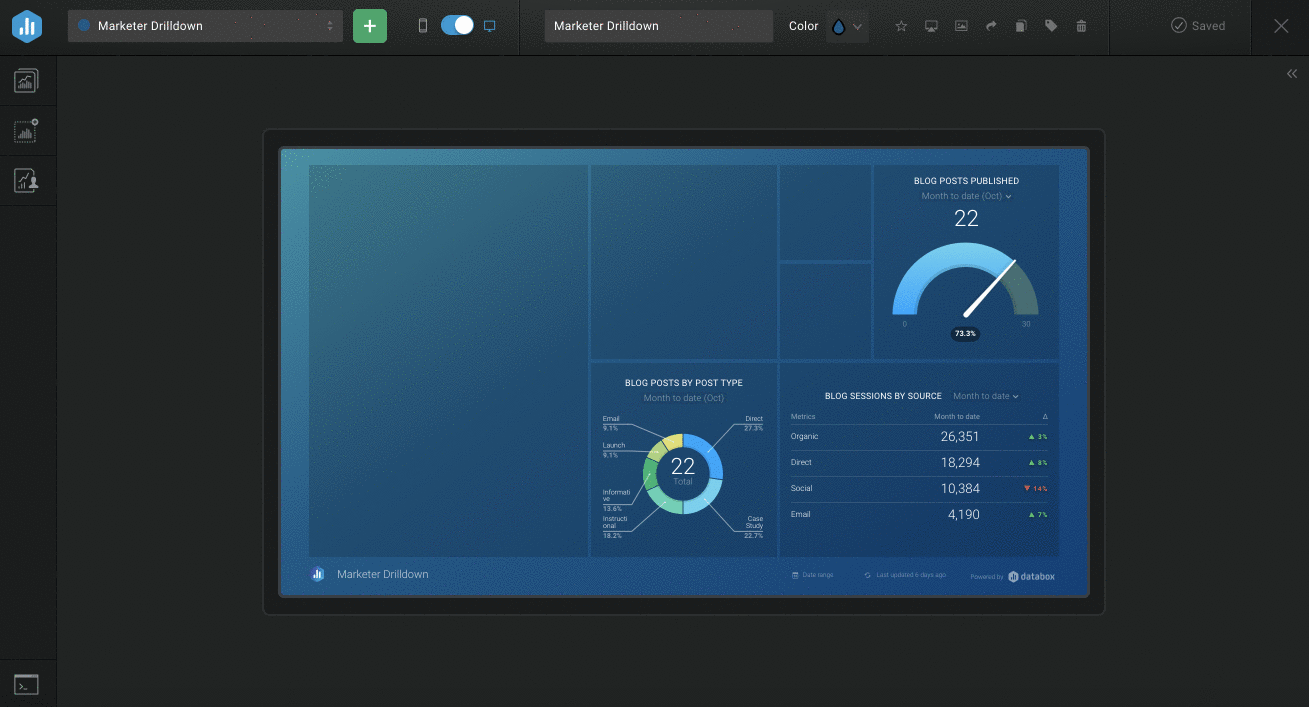The height and width of the screenshot is (707, 1309).
Task: Click the trash icon to delete databoard
Action: tap(1081, 26)
